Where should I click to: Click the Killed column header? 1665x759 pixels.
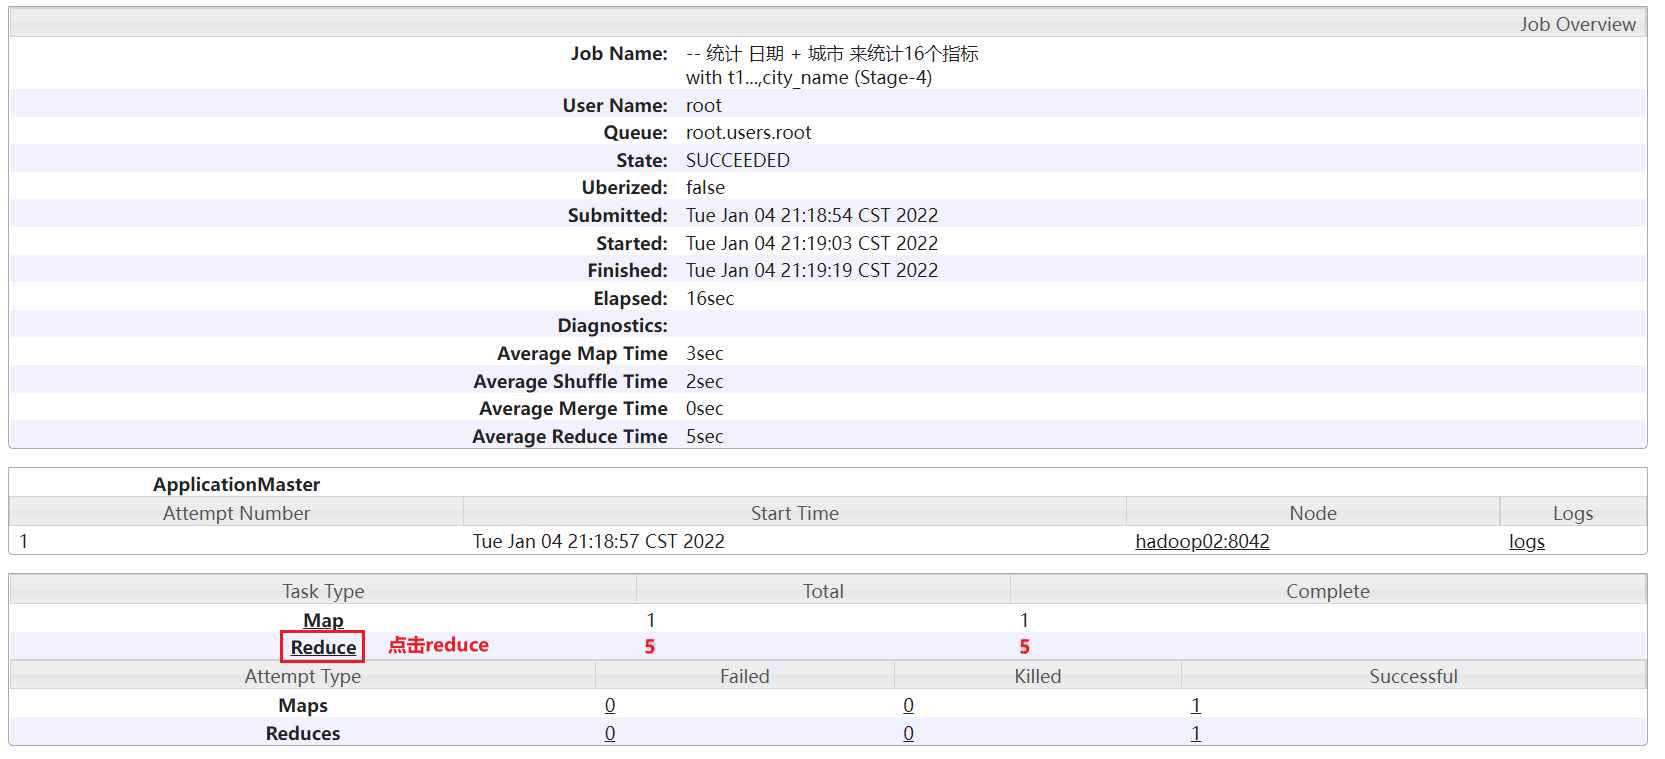1038,676
